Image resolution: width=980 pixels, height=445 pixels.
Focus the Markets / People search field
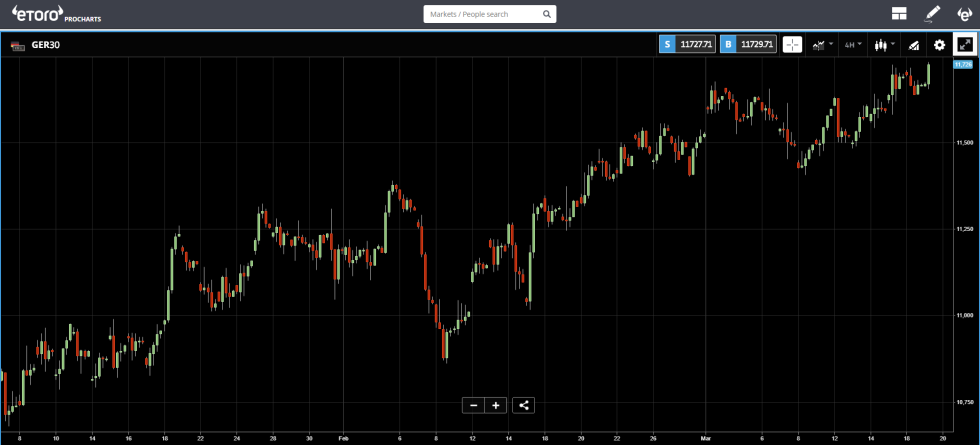click(482, 15)
